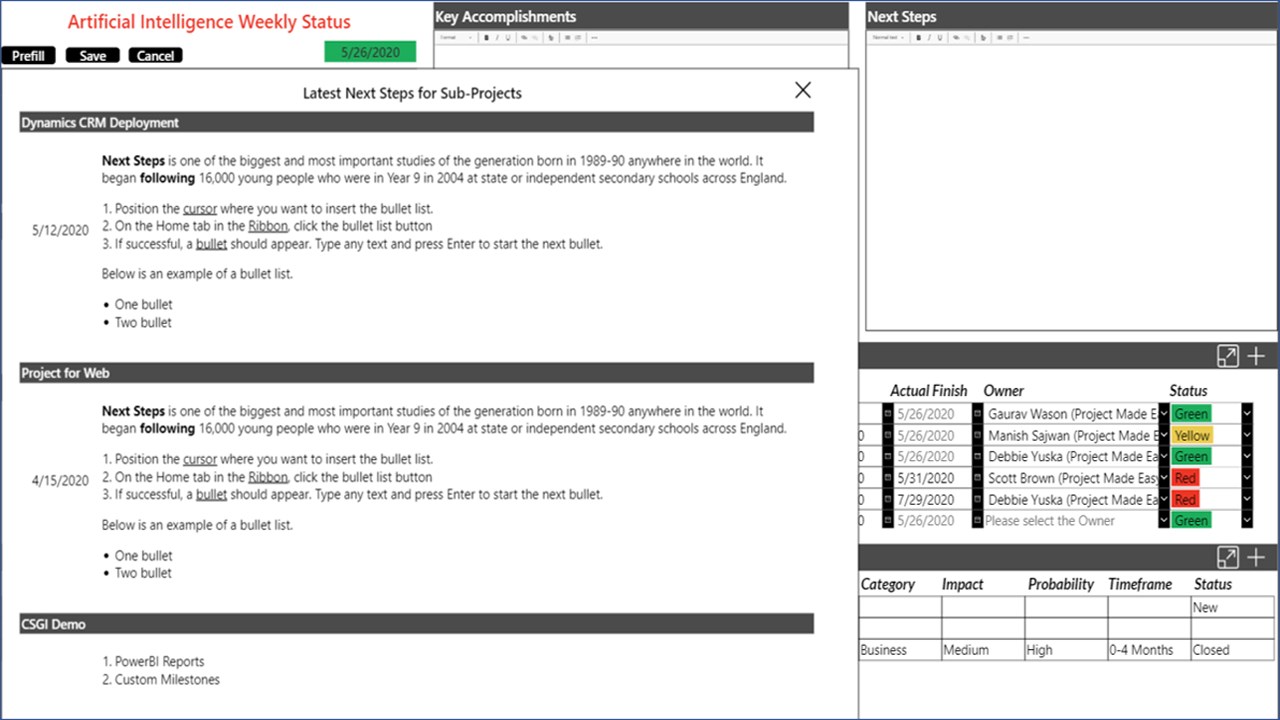Click the Project for Web section header
1280x720 pixels.
(x=417, y=373)
